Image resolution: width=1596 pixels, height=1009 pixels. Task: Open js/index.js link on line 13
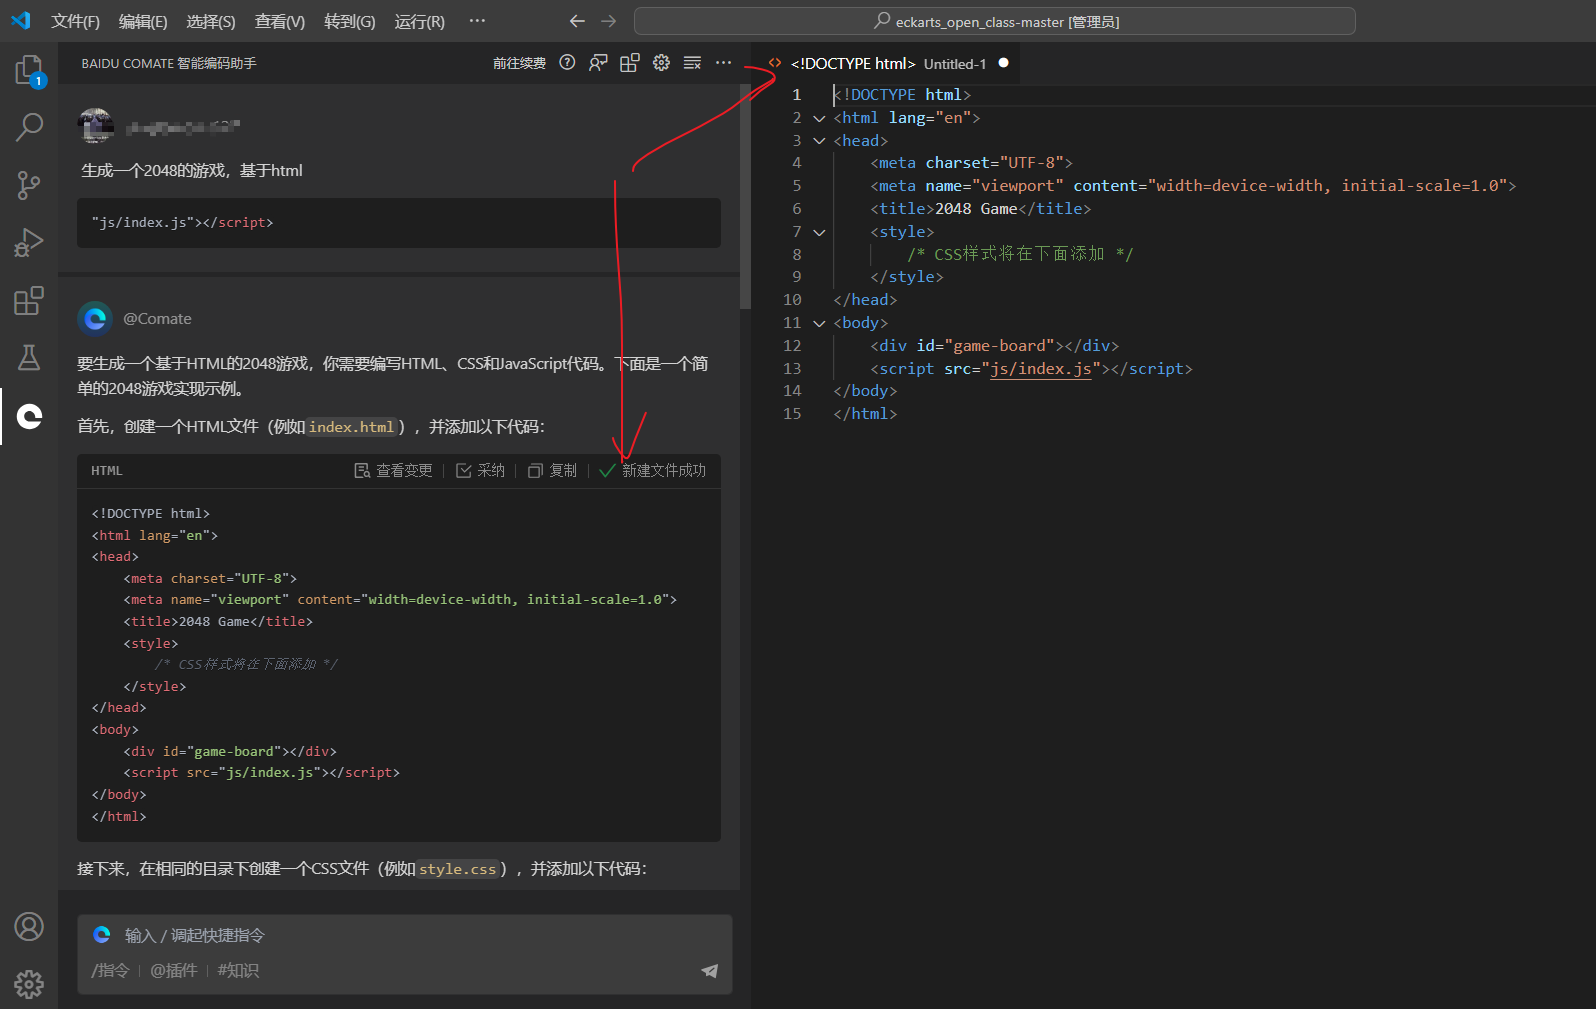click(1041, 369)
